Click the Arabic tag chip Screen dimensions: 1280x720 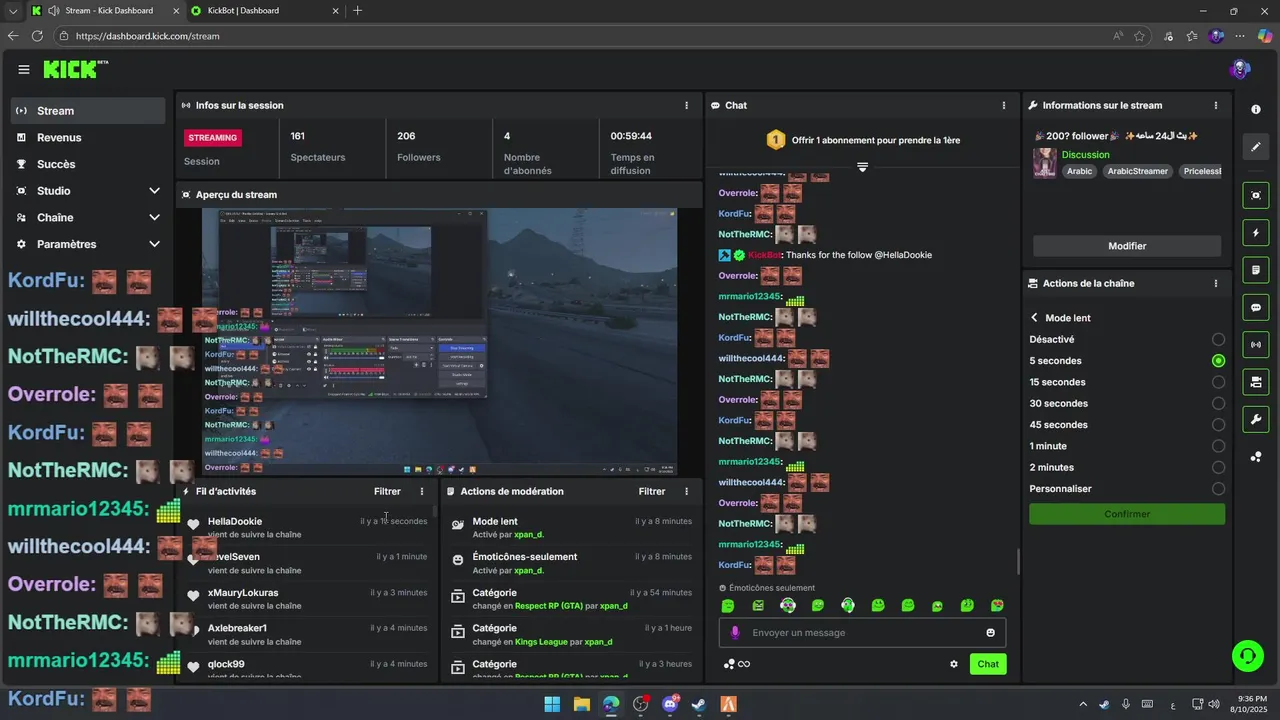(1079, 171)
